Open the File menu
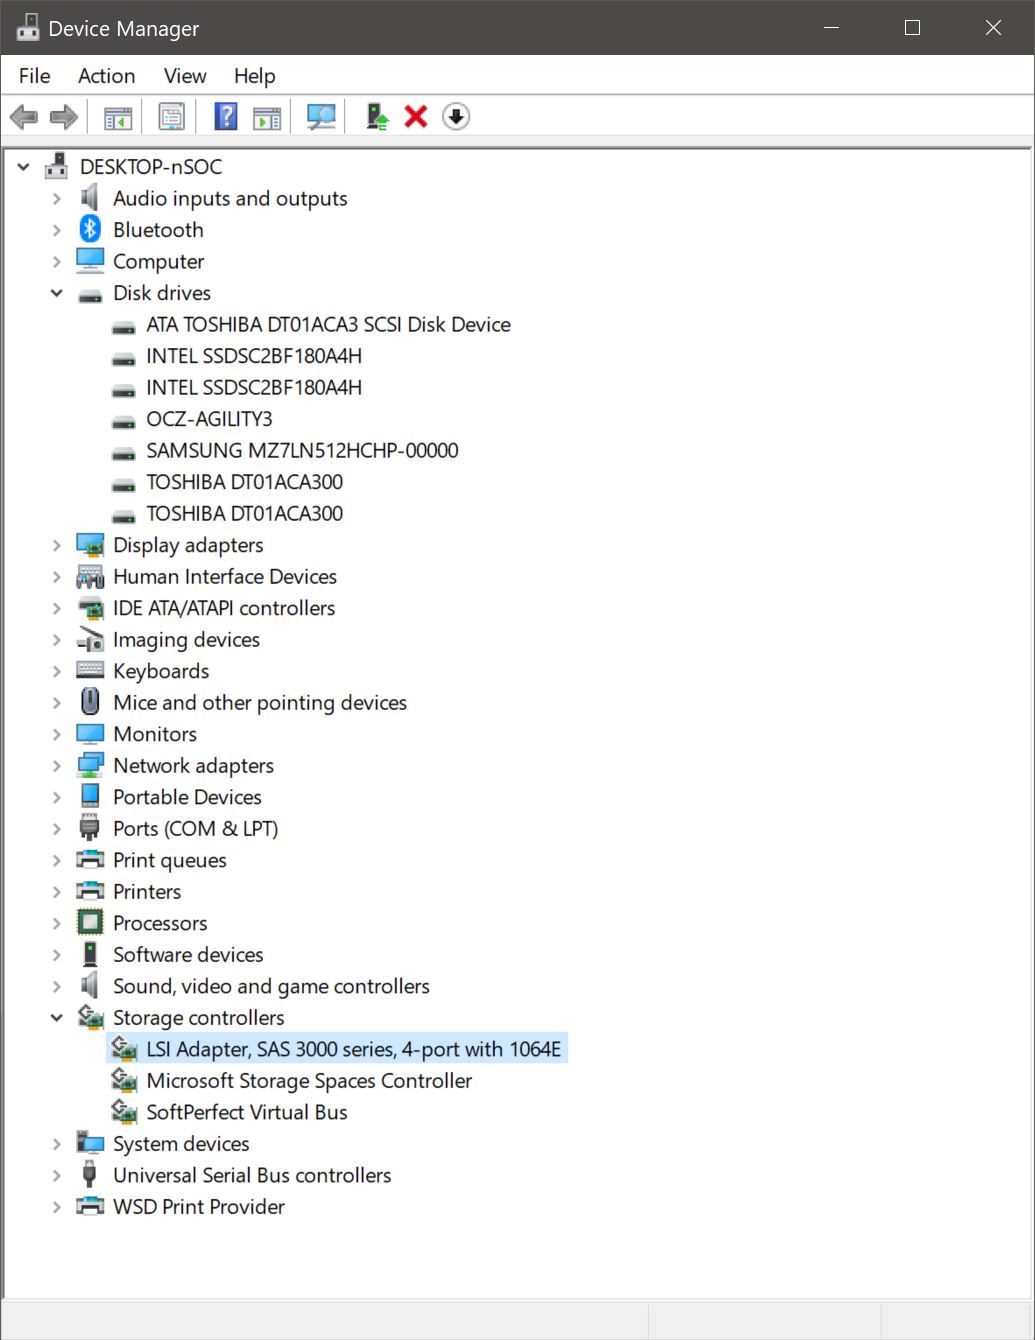 click(34, 76)
